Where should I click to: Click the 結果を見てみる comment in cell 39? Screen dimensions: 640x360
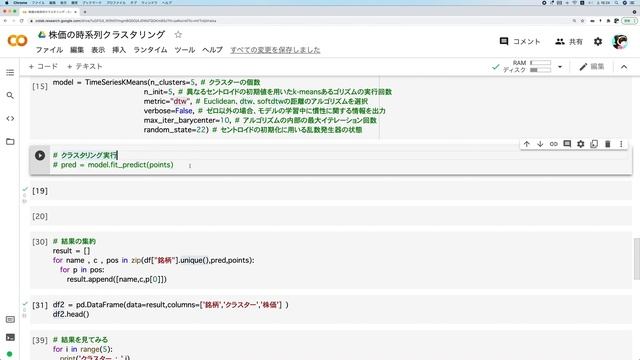point(80,340)
